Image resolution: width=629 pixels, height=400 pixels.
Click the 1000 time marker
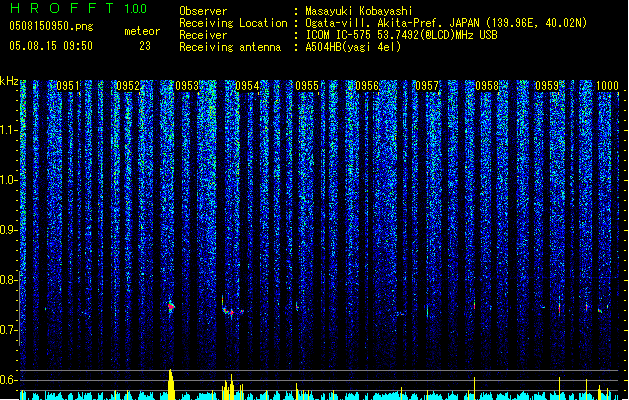coord(607,86)
